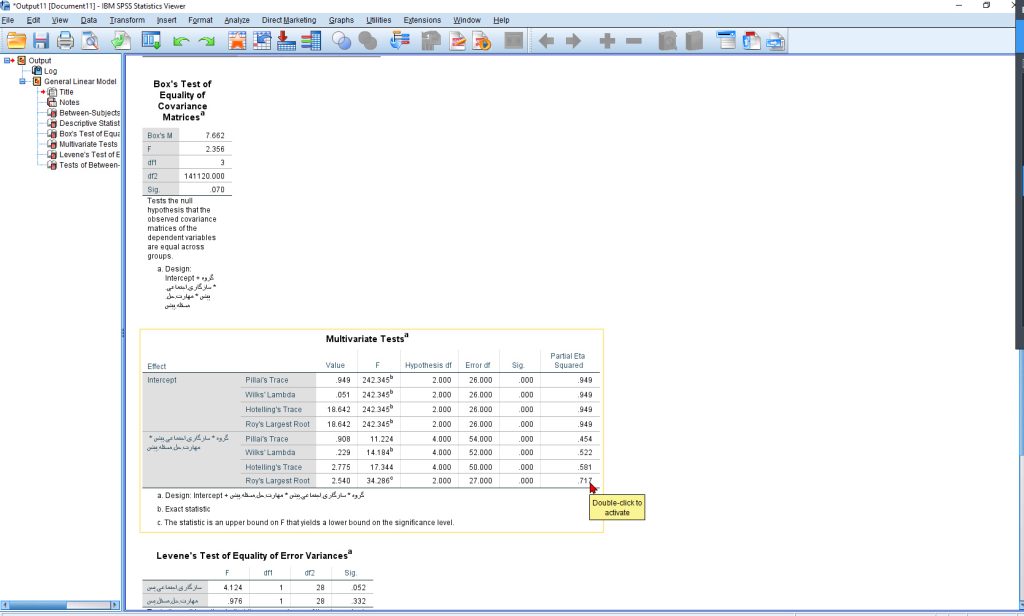Screen dimensions: 1024x616
Task: Open the Analyze menu
Action: [x=237, y=20]
